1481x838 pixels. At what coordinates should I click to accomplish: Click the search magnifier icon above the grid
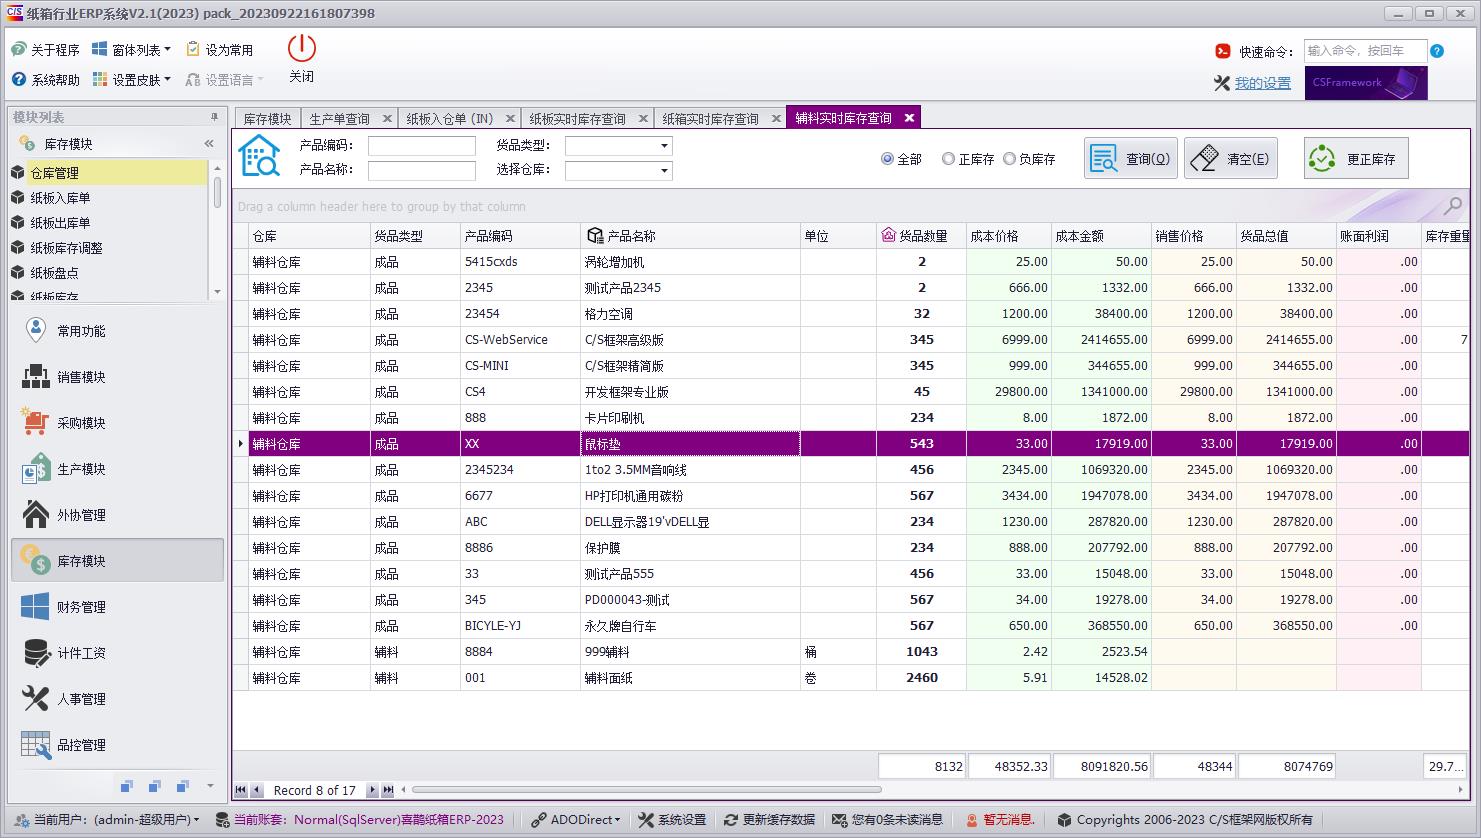(x=1452, y=206)
